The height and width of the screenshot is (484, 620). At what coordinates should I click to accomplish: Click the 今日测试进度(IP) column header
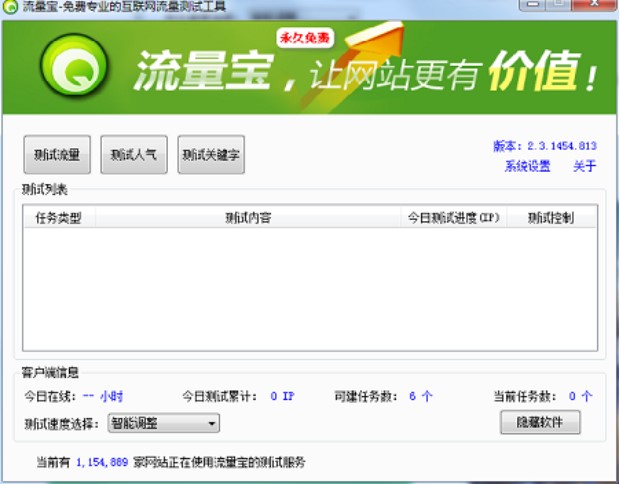[454, 217]
